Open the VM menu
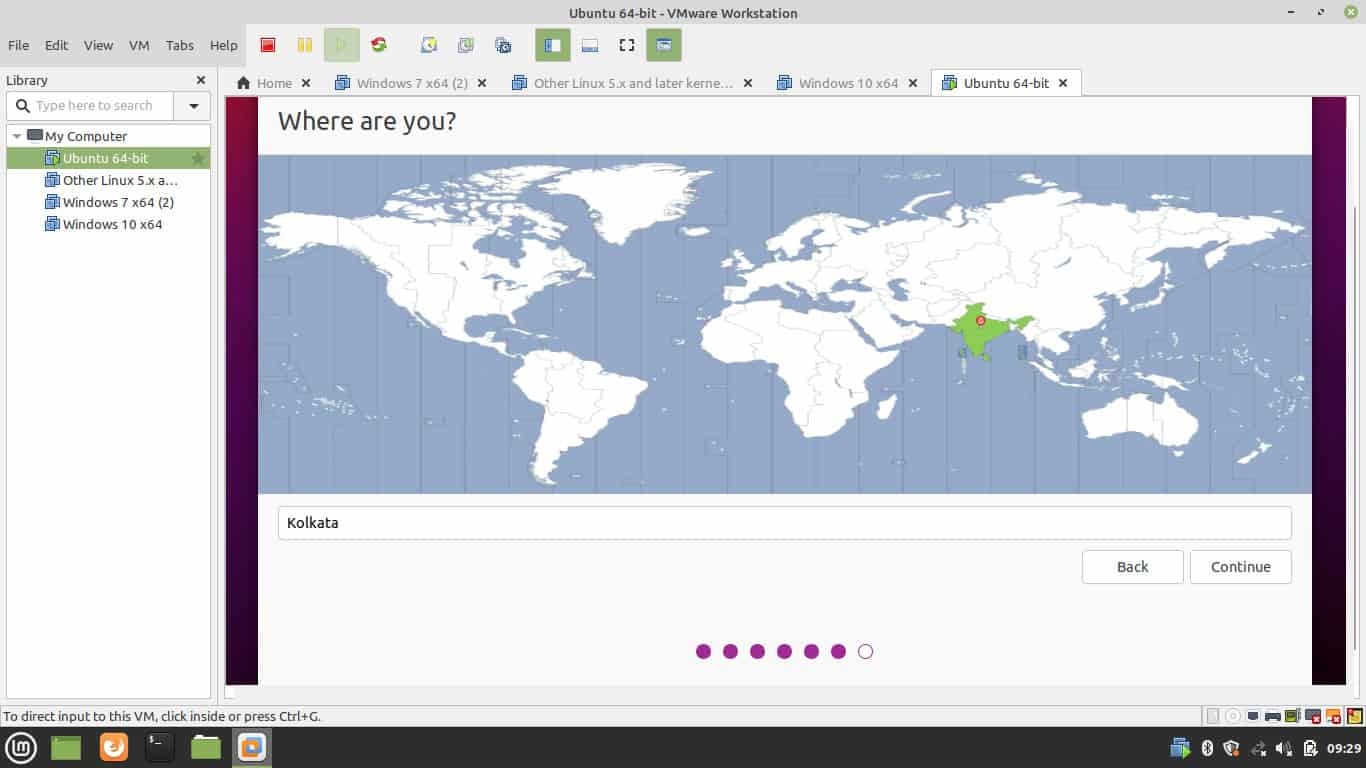This screenshot has width=1366, height=768. pyautogui.click(x=139, y=45)
